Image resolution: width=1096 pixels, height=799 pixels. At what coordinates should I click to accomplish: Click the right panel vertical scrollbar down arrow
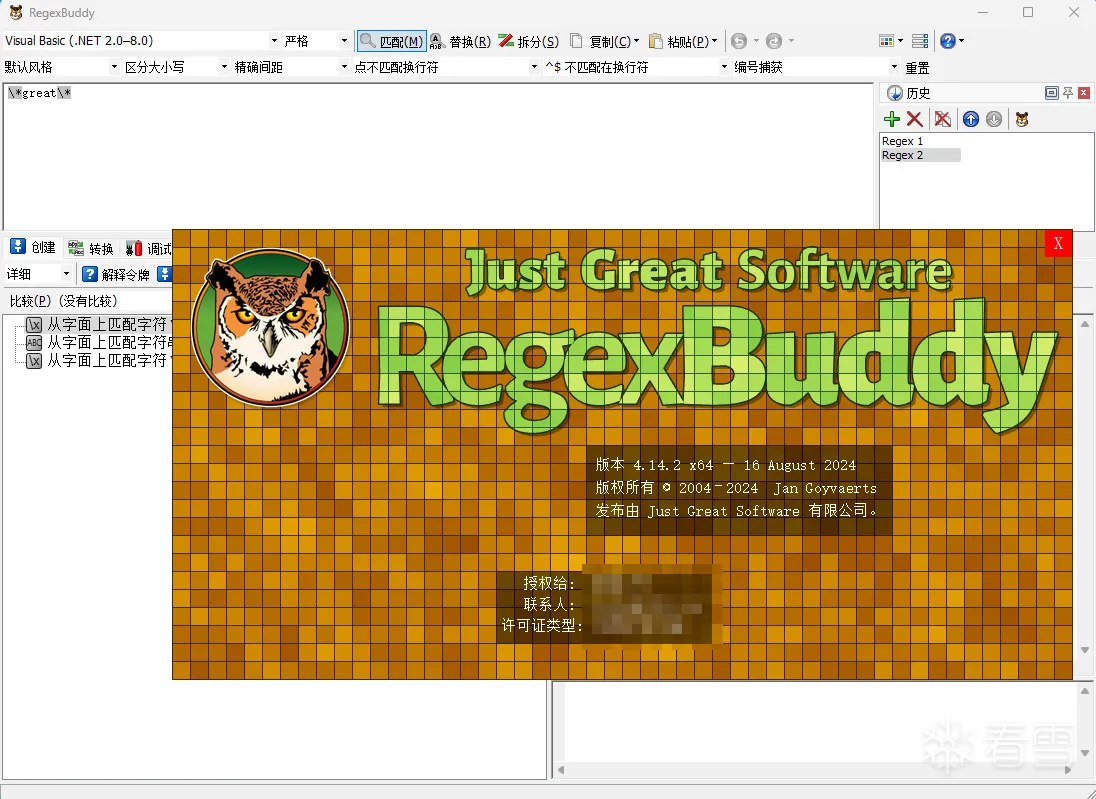(x=1085, y=650)
